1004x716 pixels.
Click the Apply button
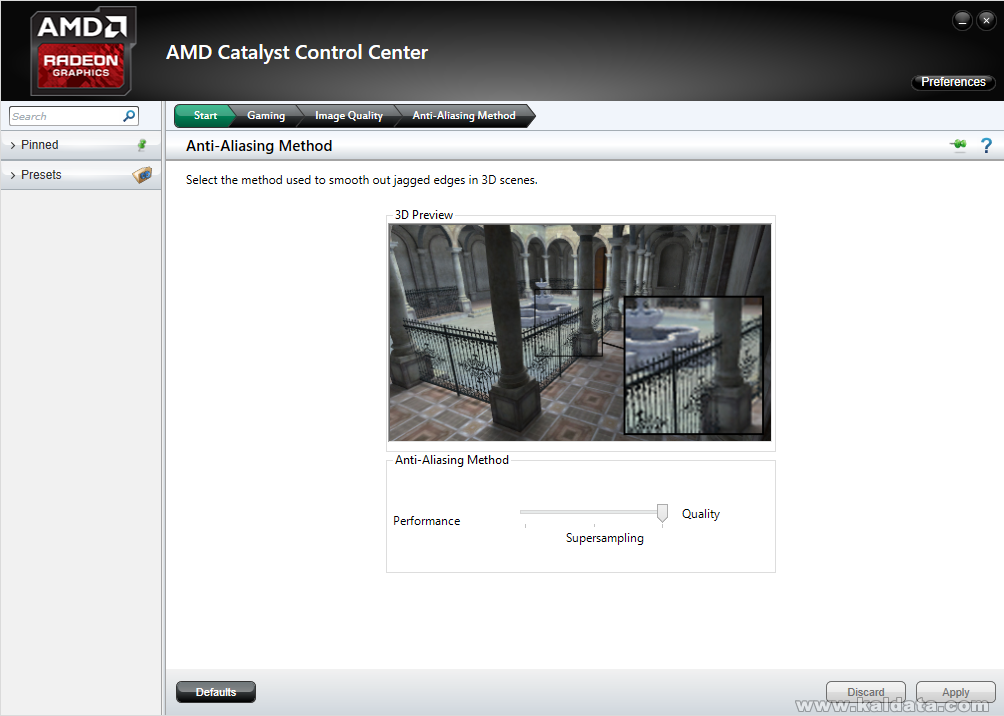point(955,692)
